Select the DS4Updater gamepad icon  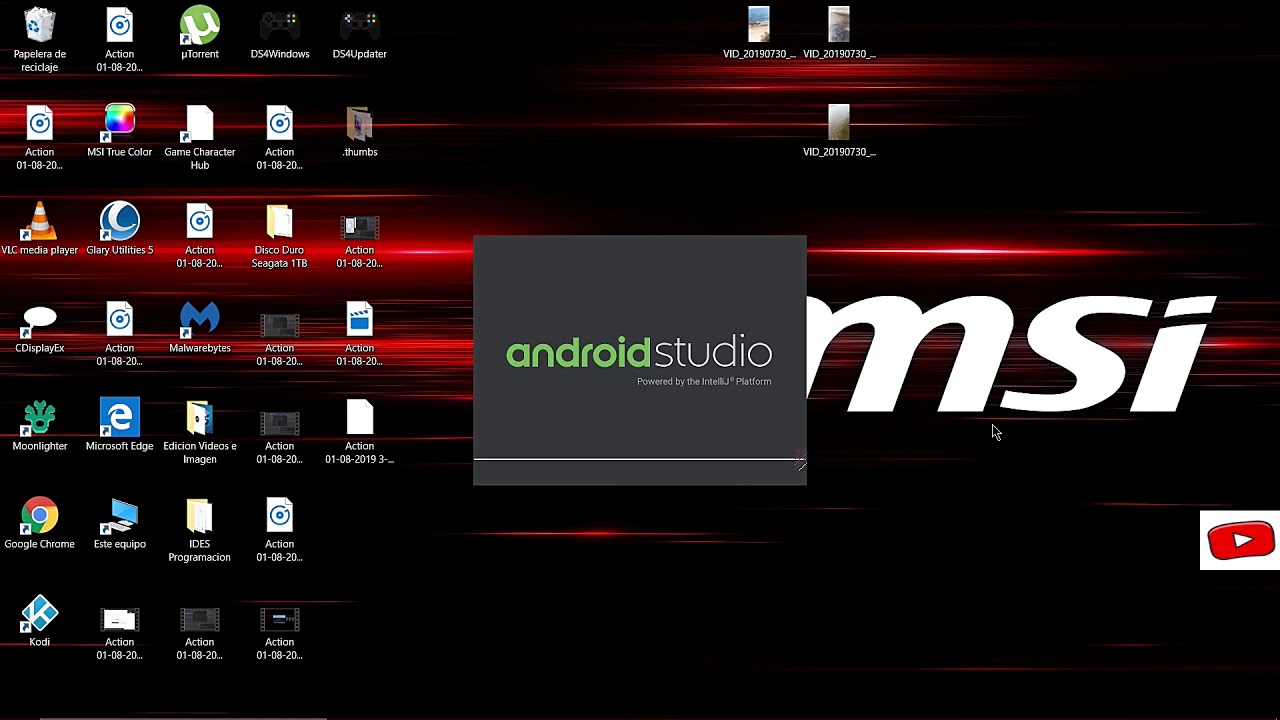(360, 25)
